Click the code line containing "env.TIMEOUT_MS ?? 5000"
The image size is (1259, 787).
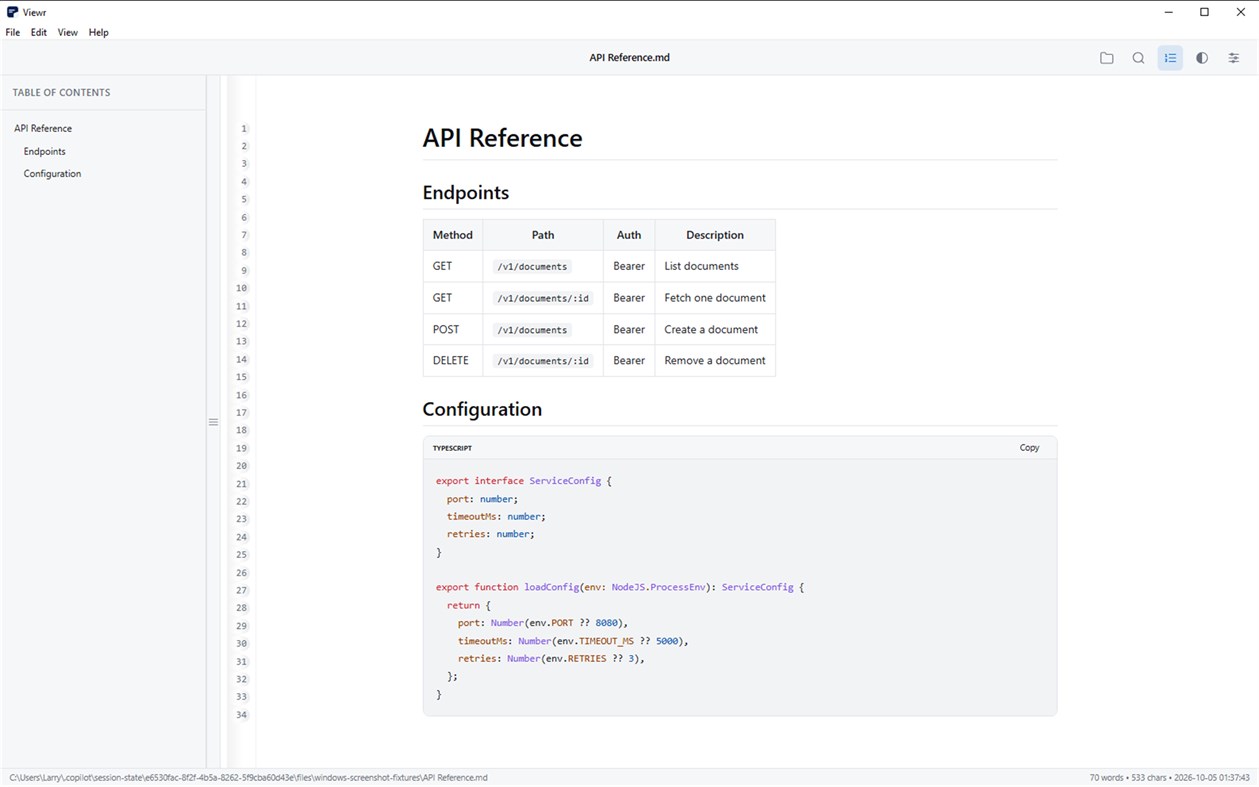(573, 641)
